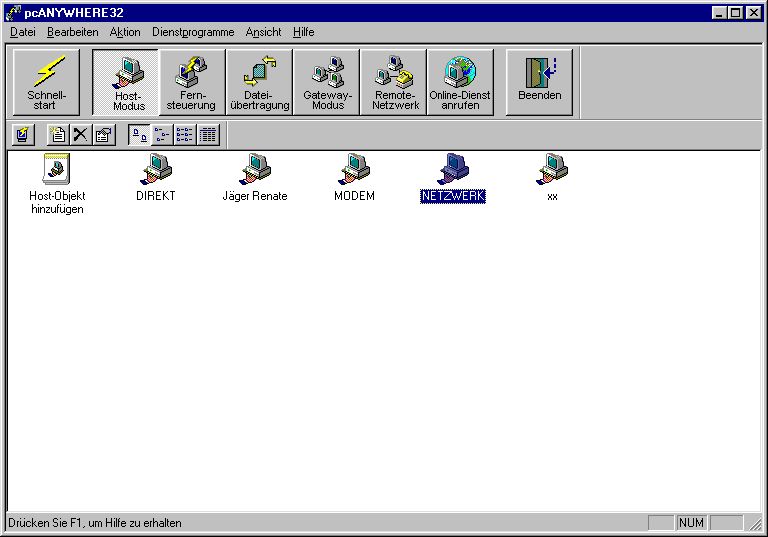Click Host-Objekt hinzufügen icon
The image size is (768, 537).
click(x=57, y=184)
